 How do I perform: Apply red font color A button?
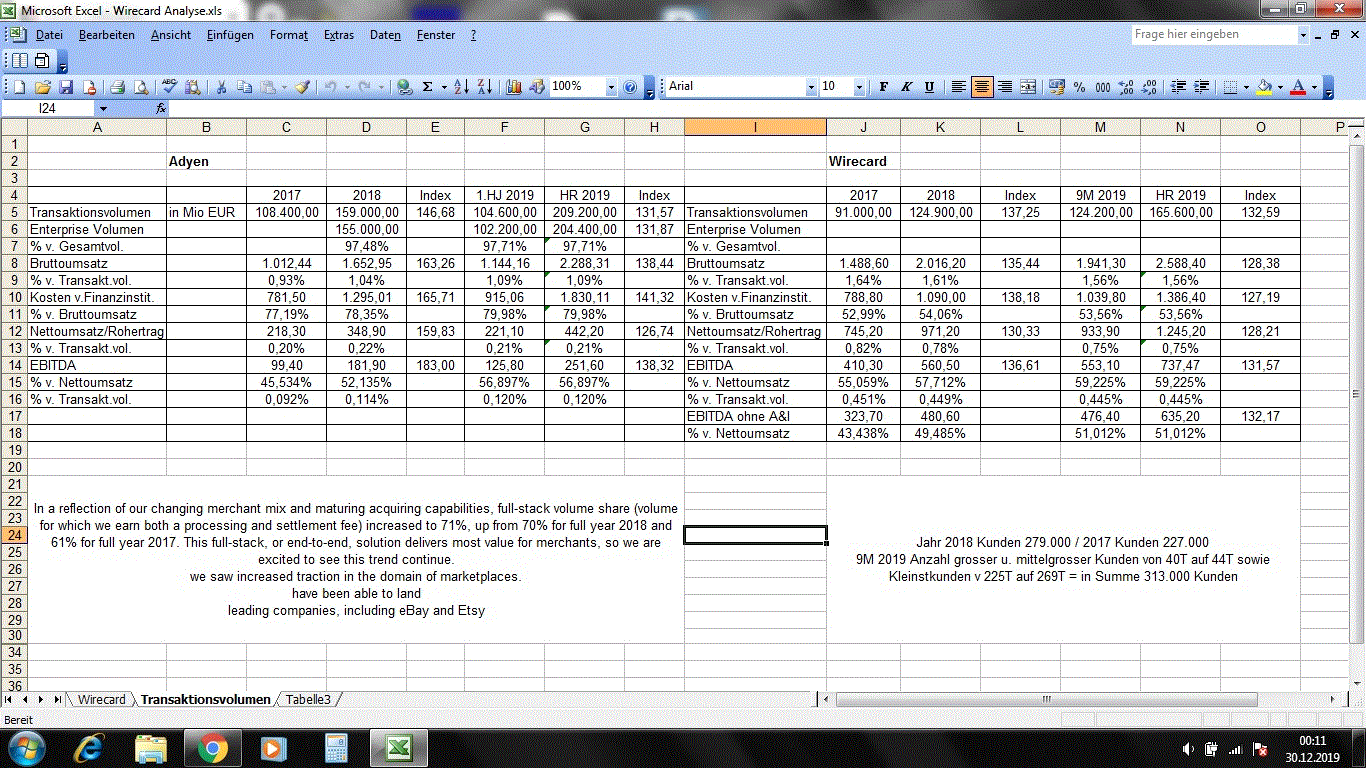click(x=1298, y=87)
